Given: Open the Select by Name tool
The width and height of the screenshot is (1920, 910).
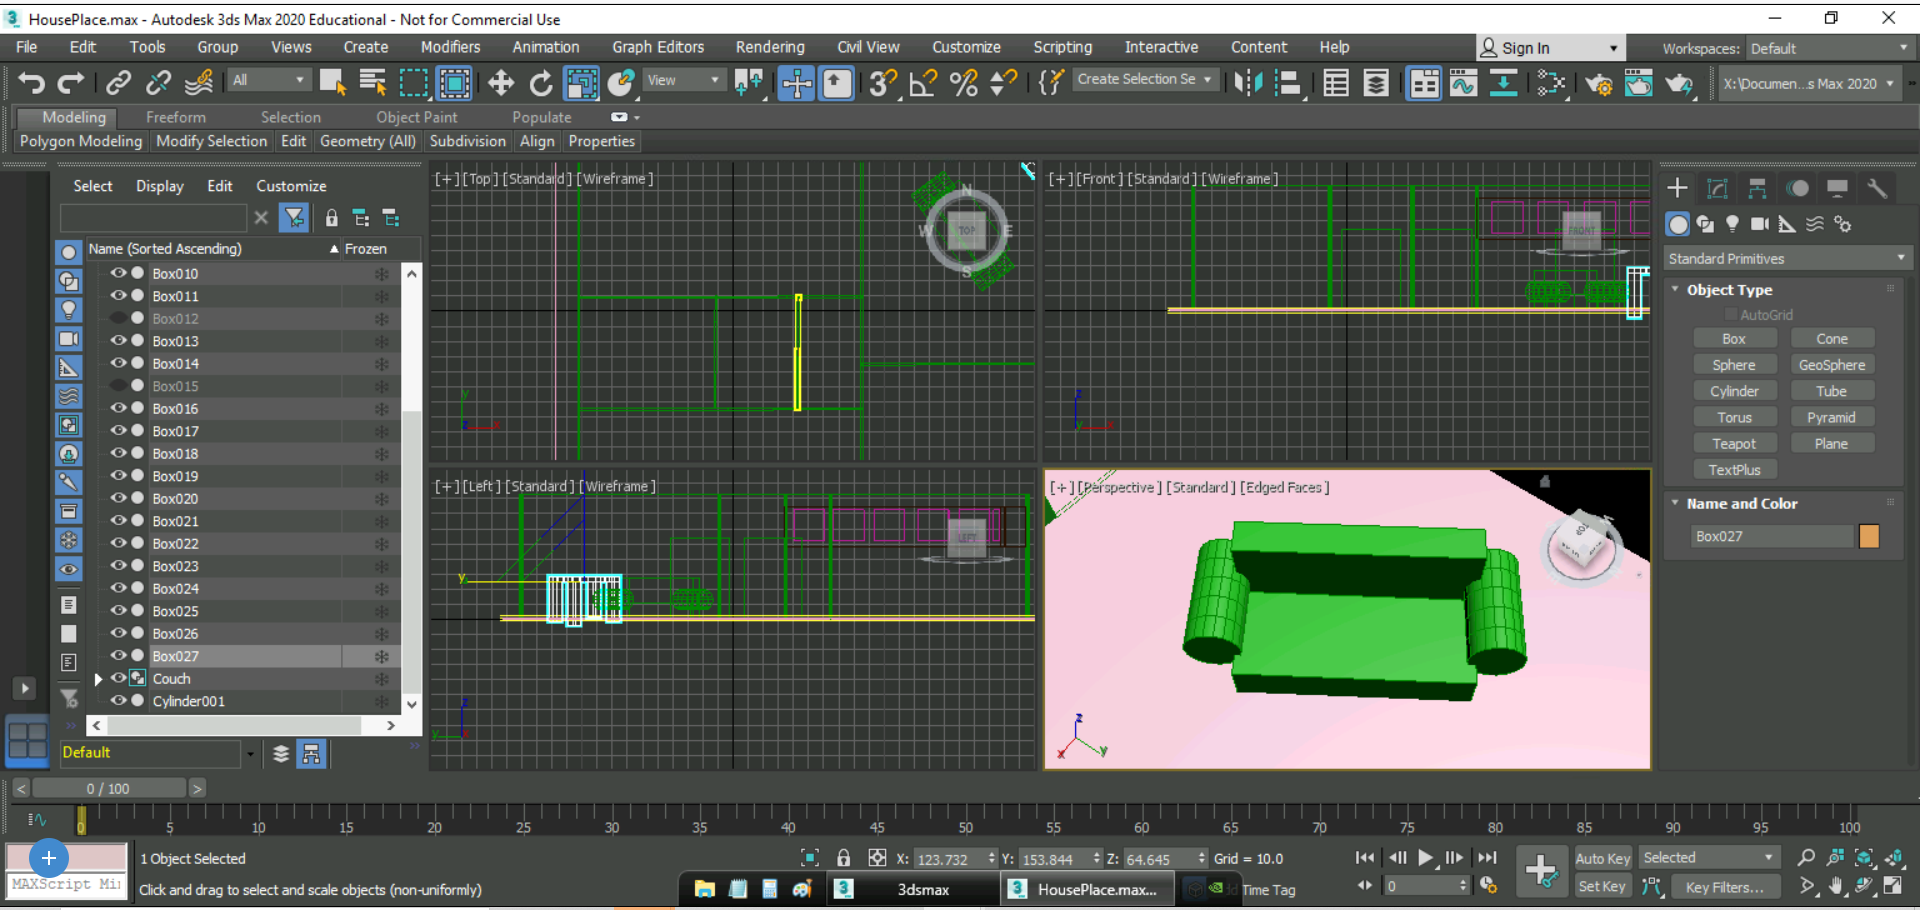Looking at the screenshot, I should coord(372,83).
